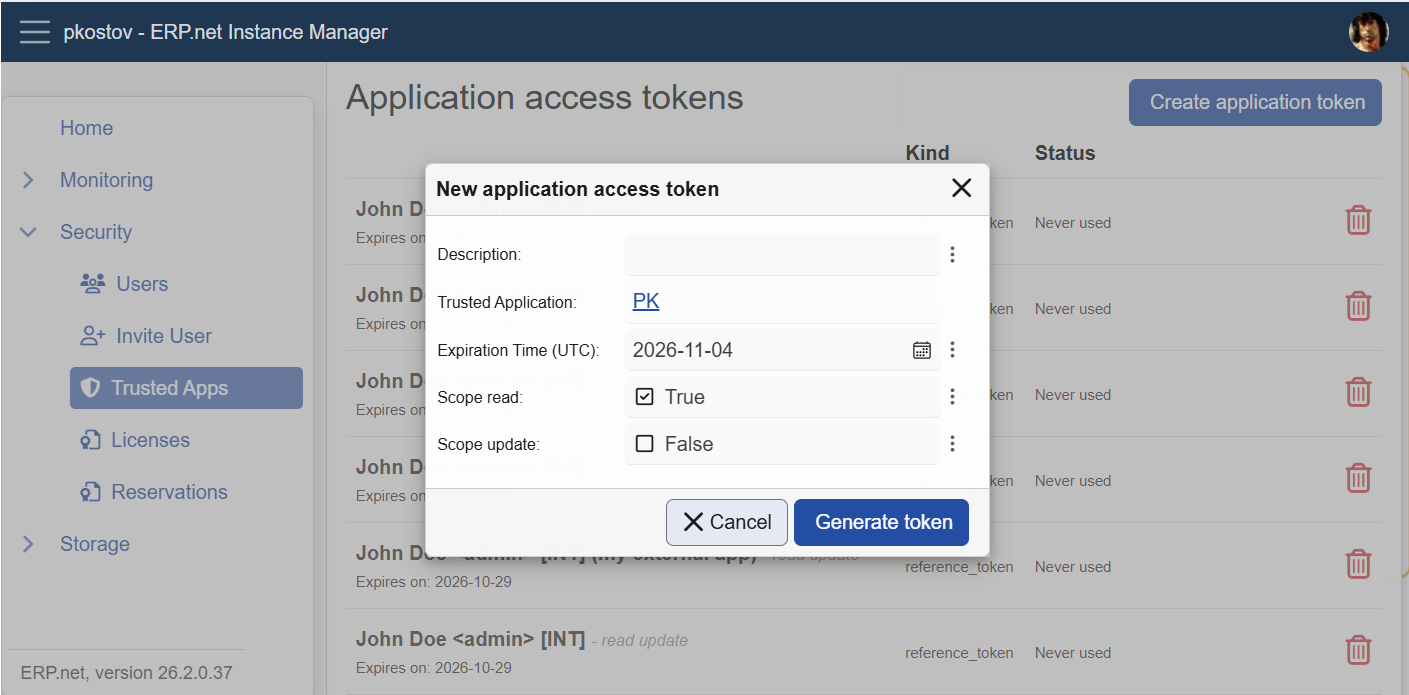Click the Storage label in the sidebar
This screenshot has width=1409, height=695.
[x=95, y=544]
